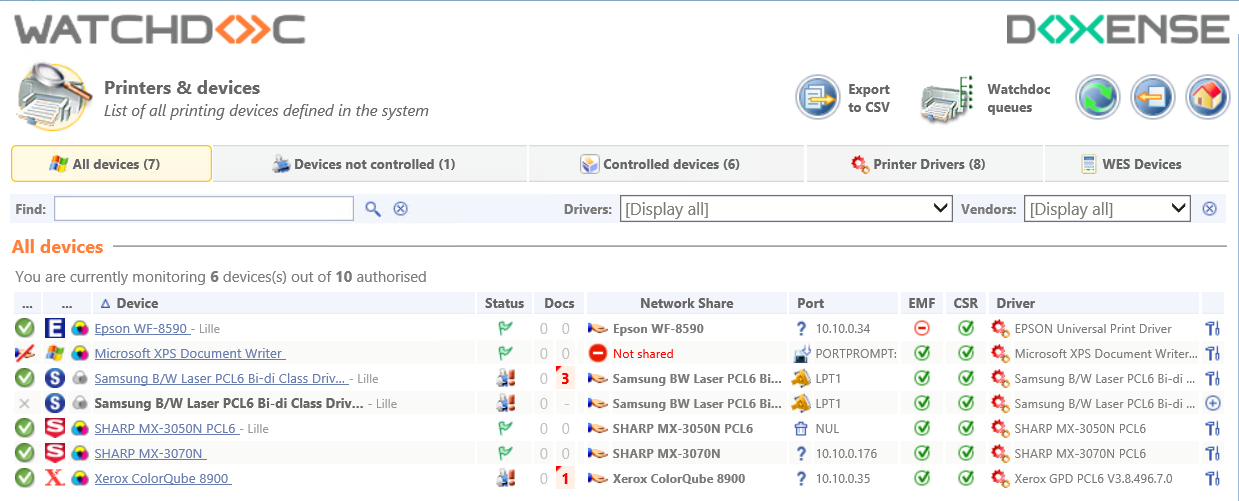
Task: Click the SHARP MX-3050N PCL6 network share name
Action: 683,428
